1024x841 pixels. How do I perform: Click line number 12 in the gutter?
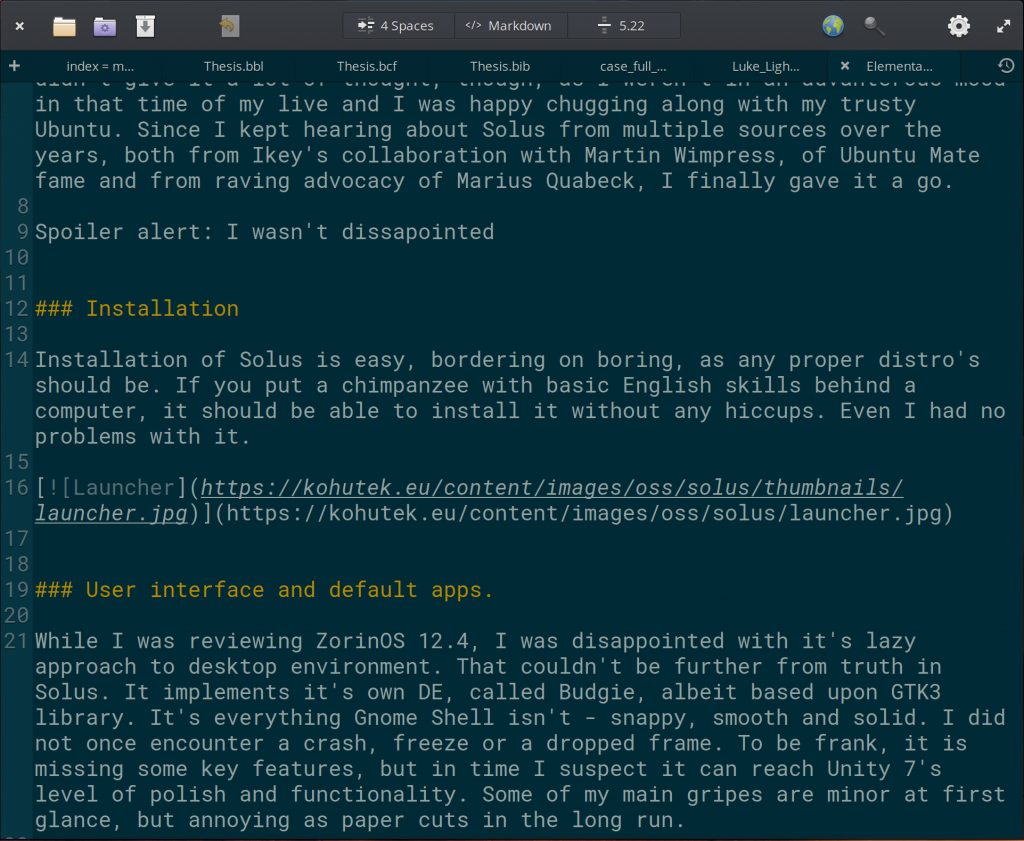[x=17, y=308]
